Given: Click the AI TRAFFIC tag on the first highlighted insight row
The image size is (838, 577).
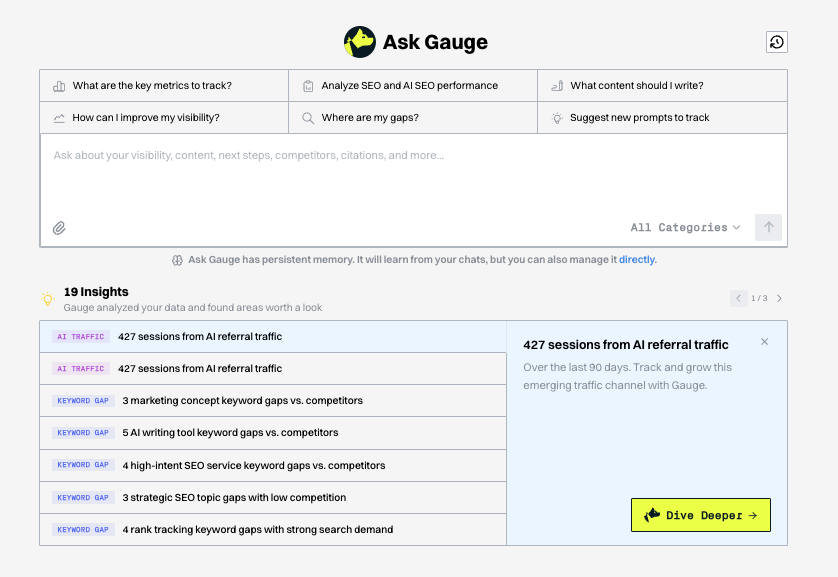Looking at the screenshot, I should click(81, 337).
